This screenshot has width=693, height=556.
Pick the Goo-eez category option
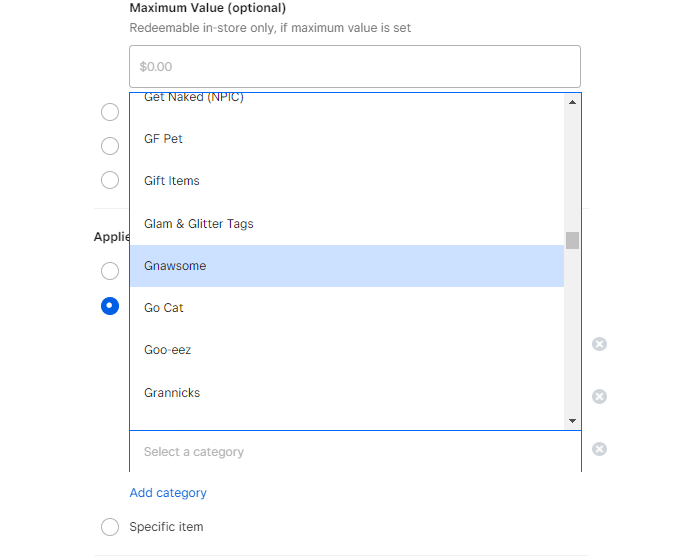coord(346,350)
